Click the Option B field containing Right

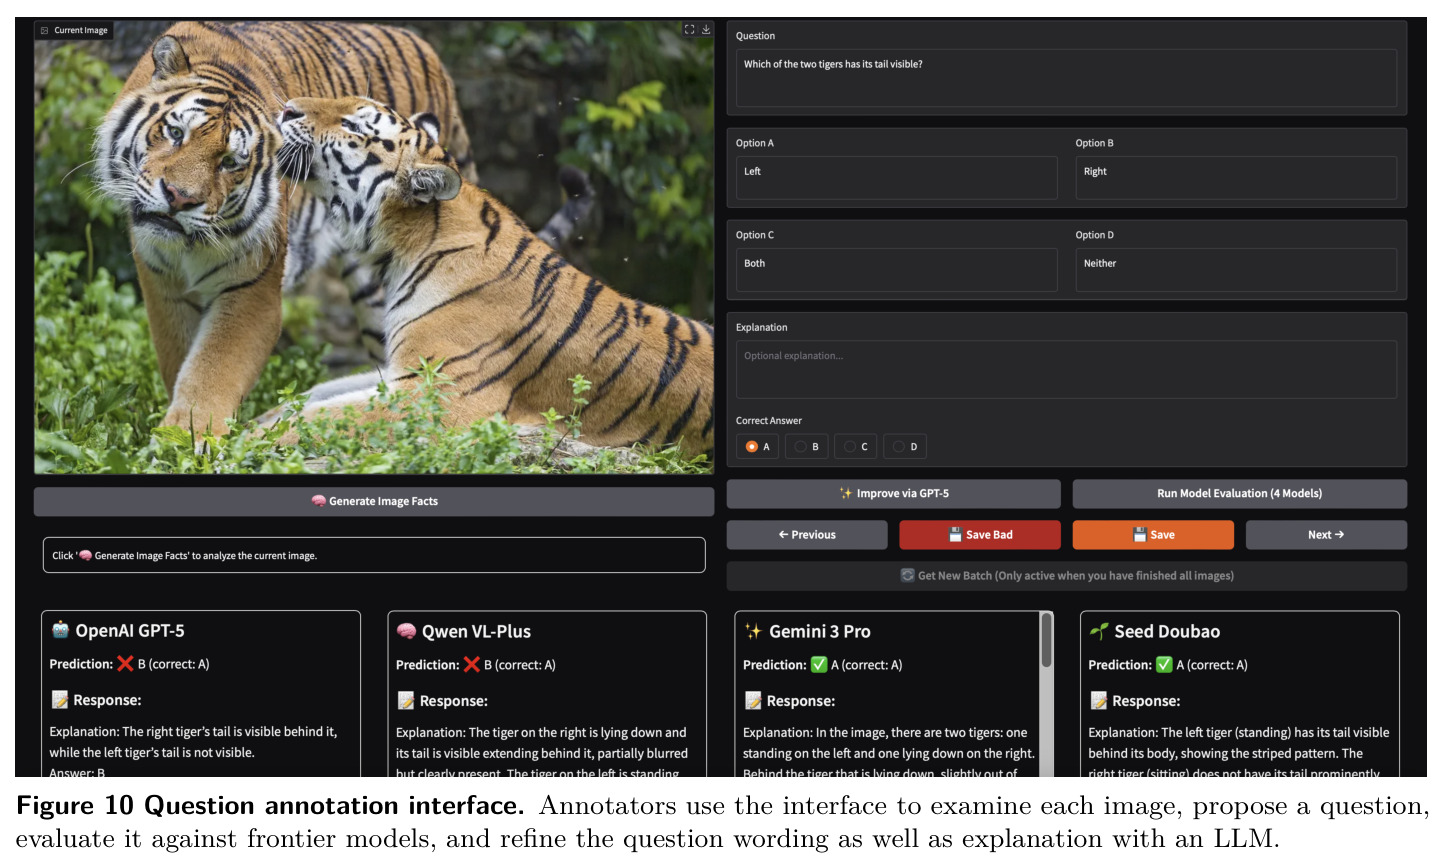(1236, 178)
